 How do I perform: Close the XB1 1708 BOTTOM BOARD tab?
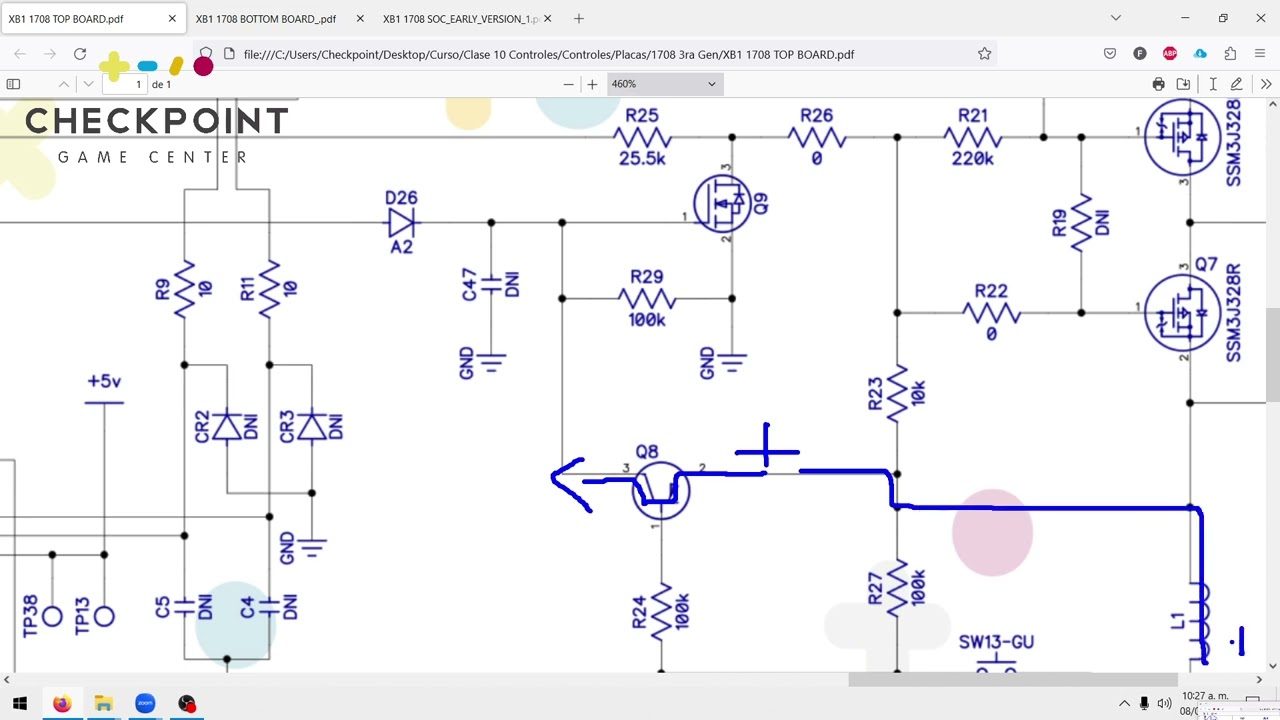[360, 18]
